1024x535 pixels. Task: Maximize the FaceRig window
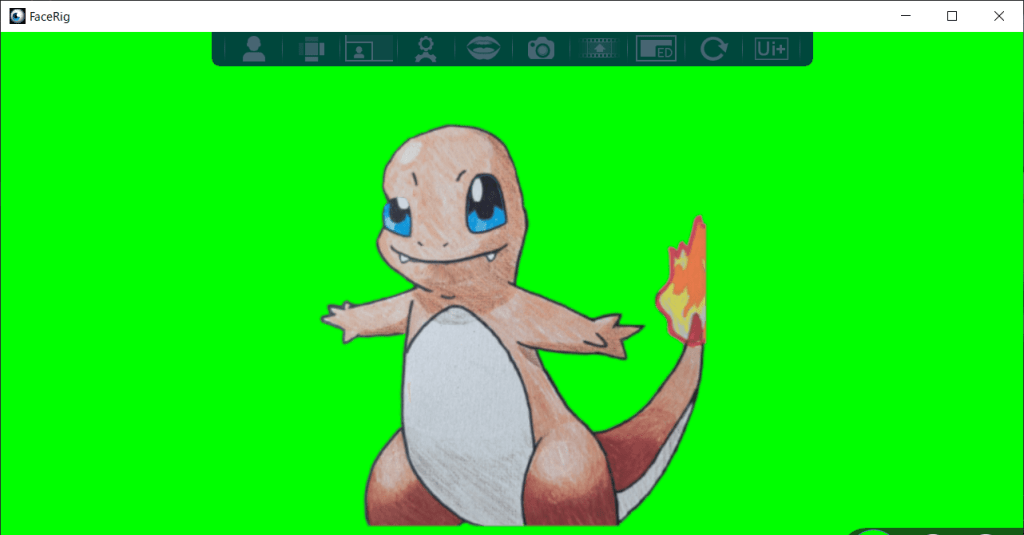click(952, 16)
